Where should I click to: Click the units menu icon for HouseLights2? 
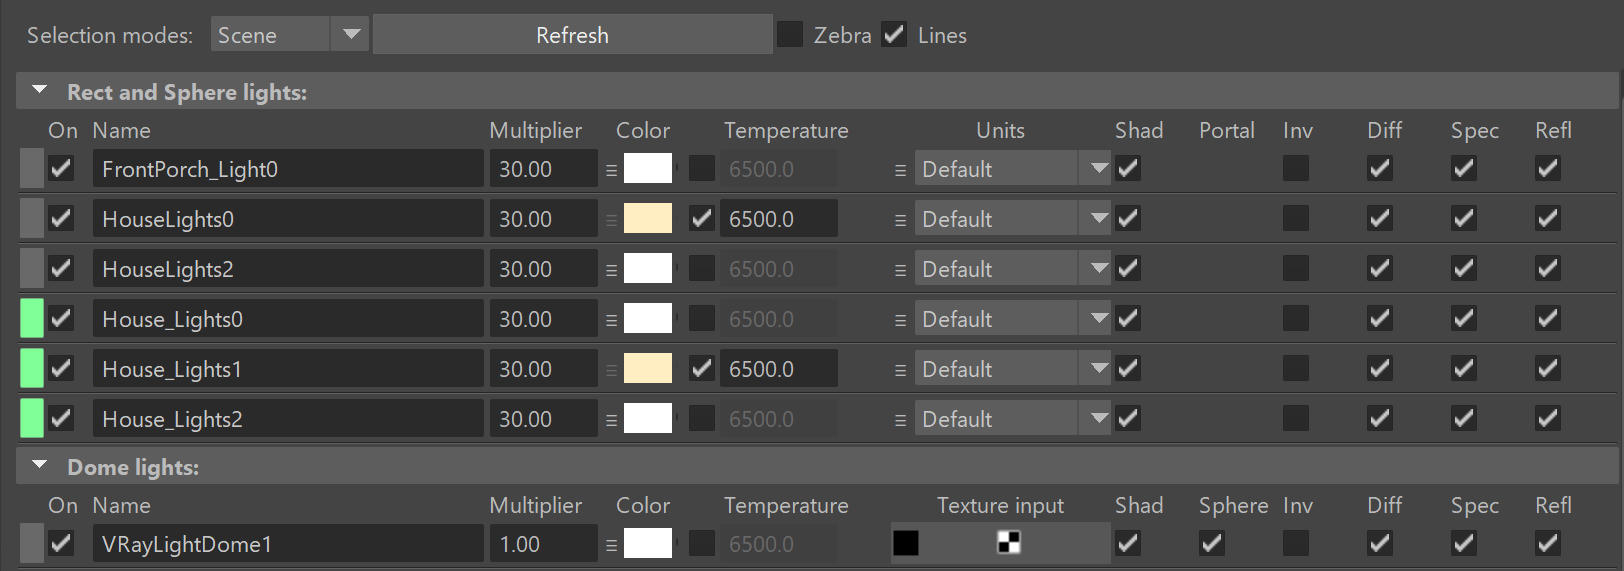900,270
